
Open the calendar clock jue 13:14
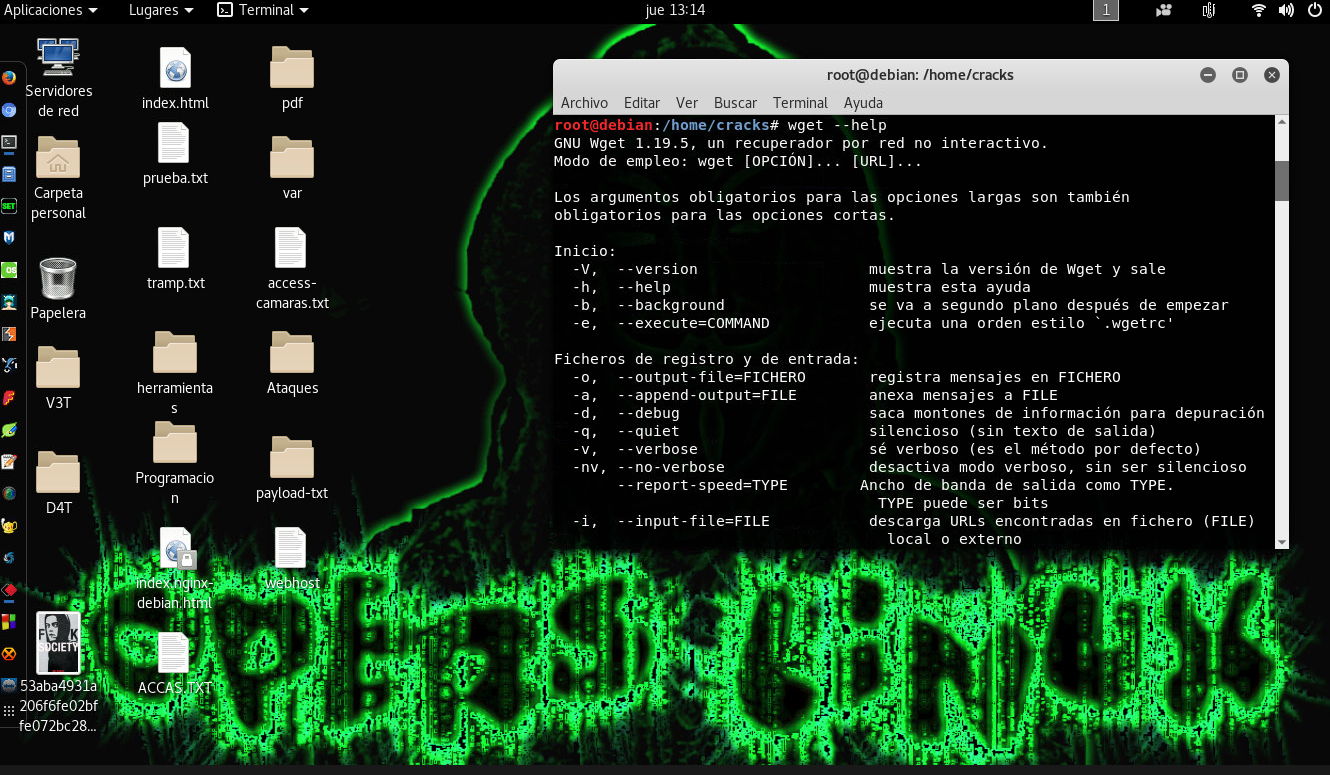[x=676, y=10]
